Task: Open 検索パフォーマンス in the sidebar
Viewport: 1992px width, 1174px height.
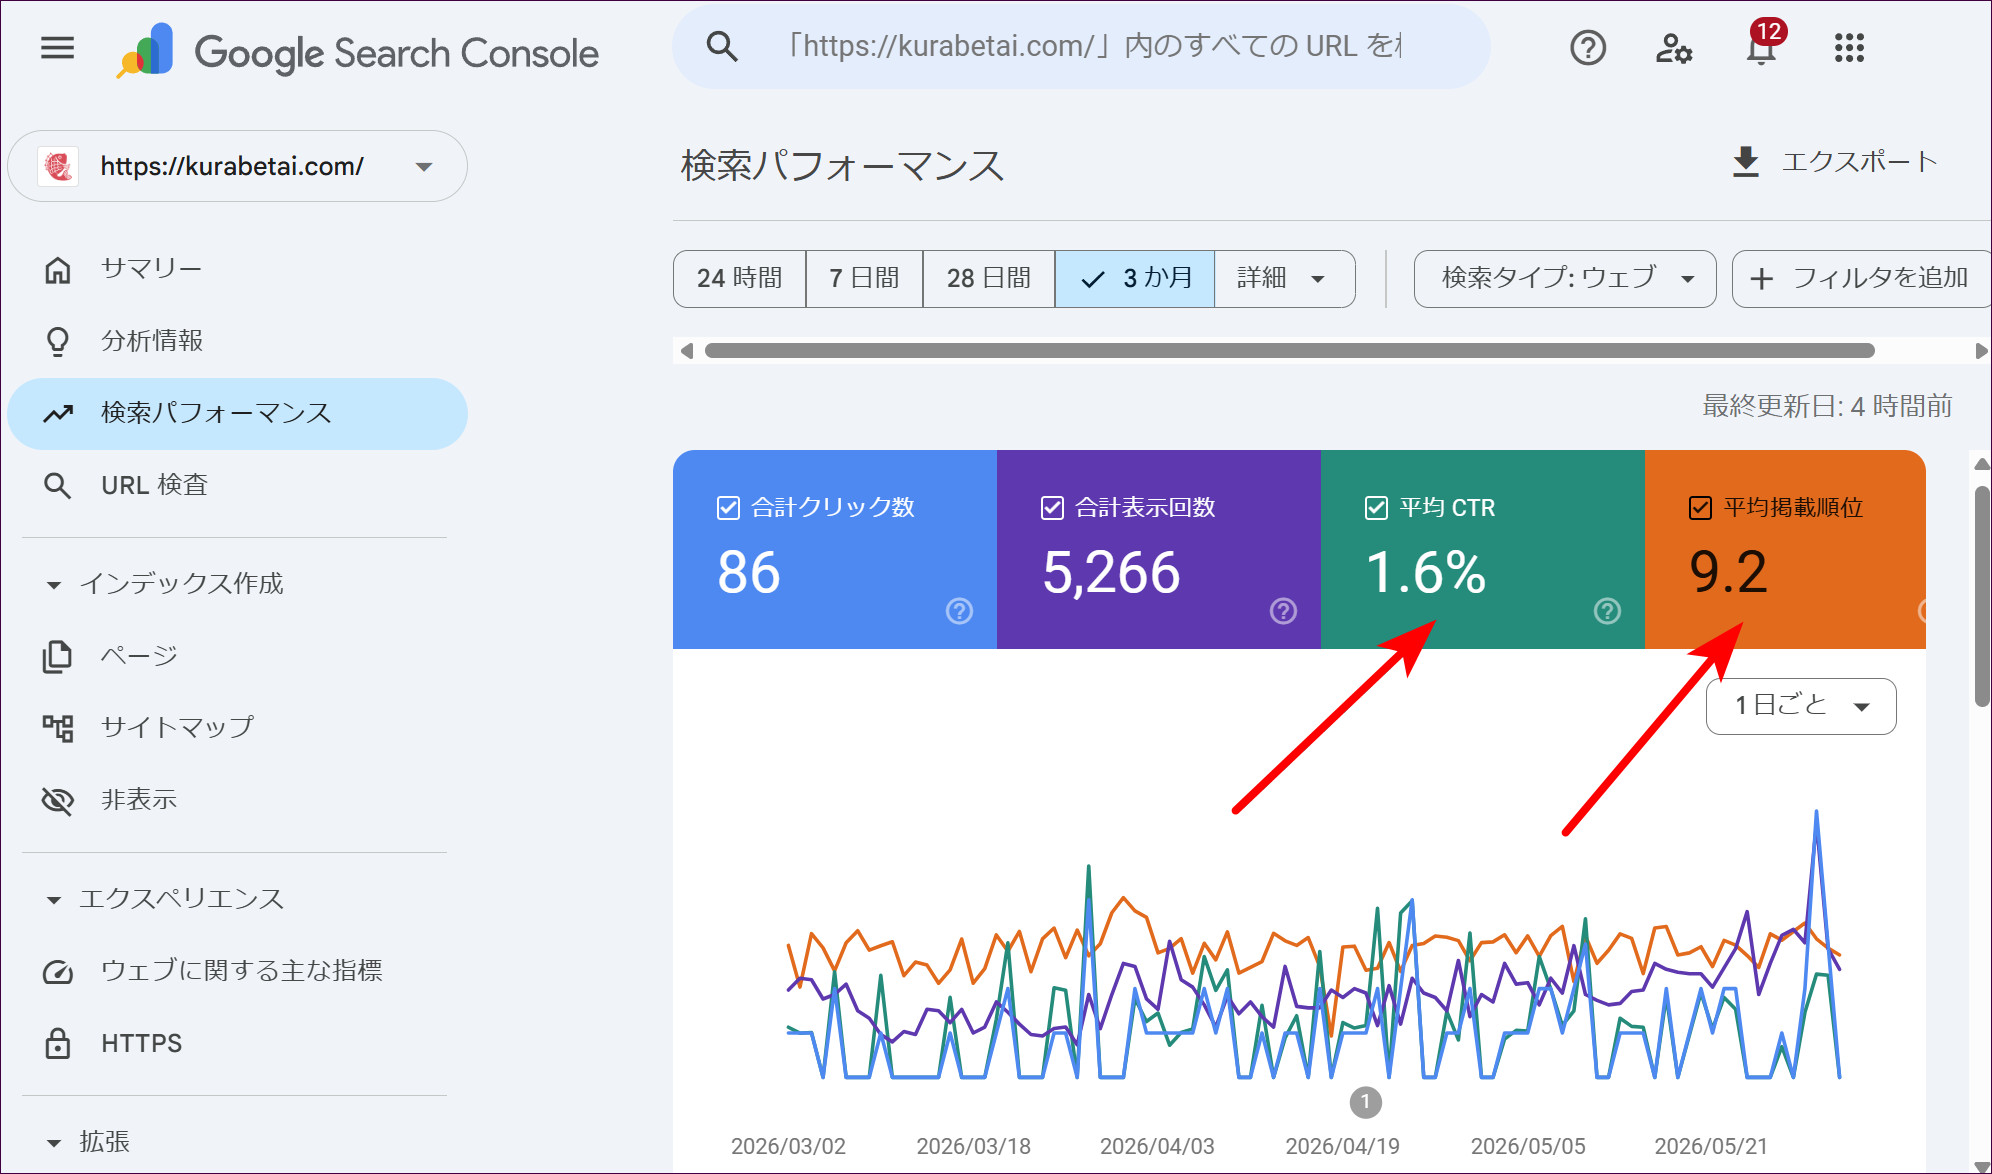Action: pyautogui.click(x=237, y=413)
